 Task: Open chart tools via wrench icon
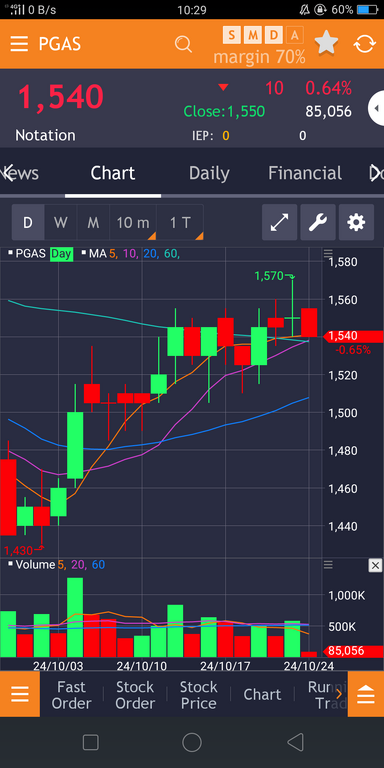318,222
